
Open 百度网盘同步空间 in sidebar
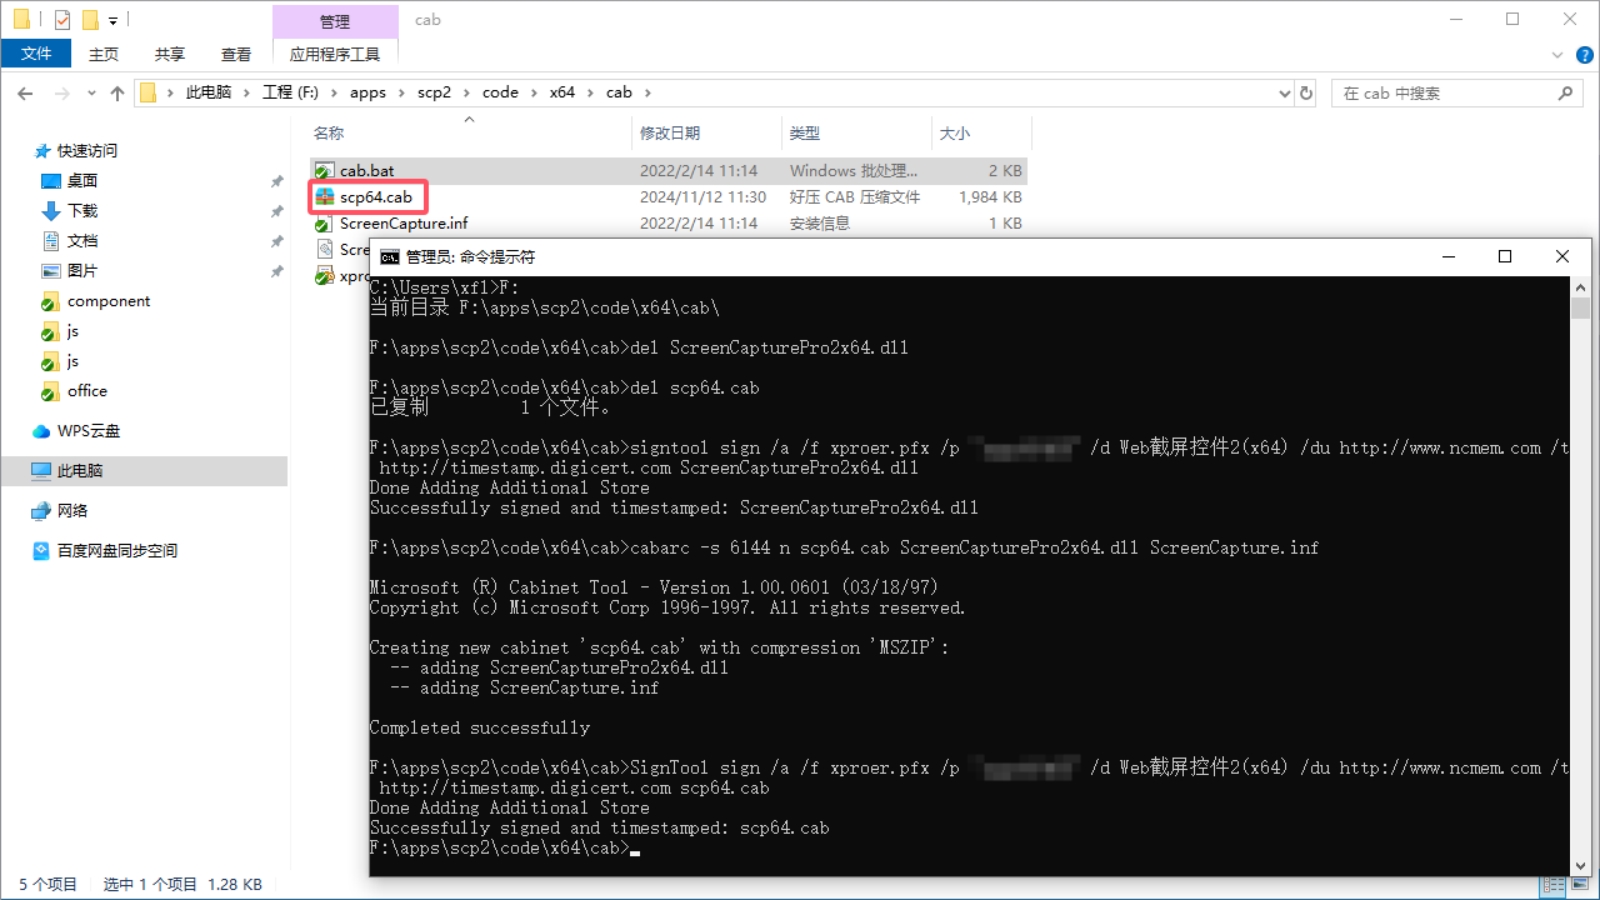117,551
